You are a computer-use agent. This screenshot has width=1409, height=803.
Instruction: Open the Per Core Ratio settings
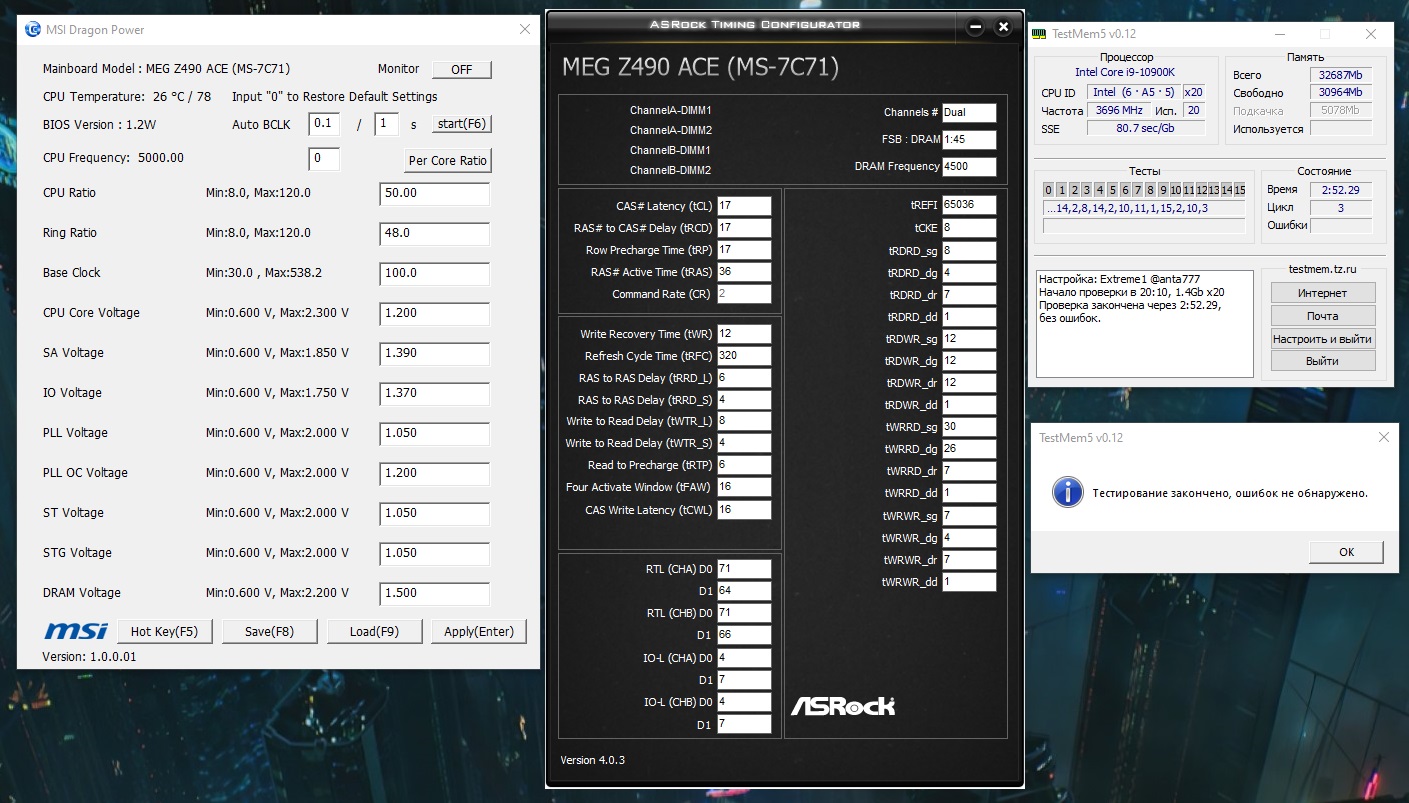pos(448,161)
